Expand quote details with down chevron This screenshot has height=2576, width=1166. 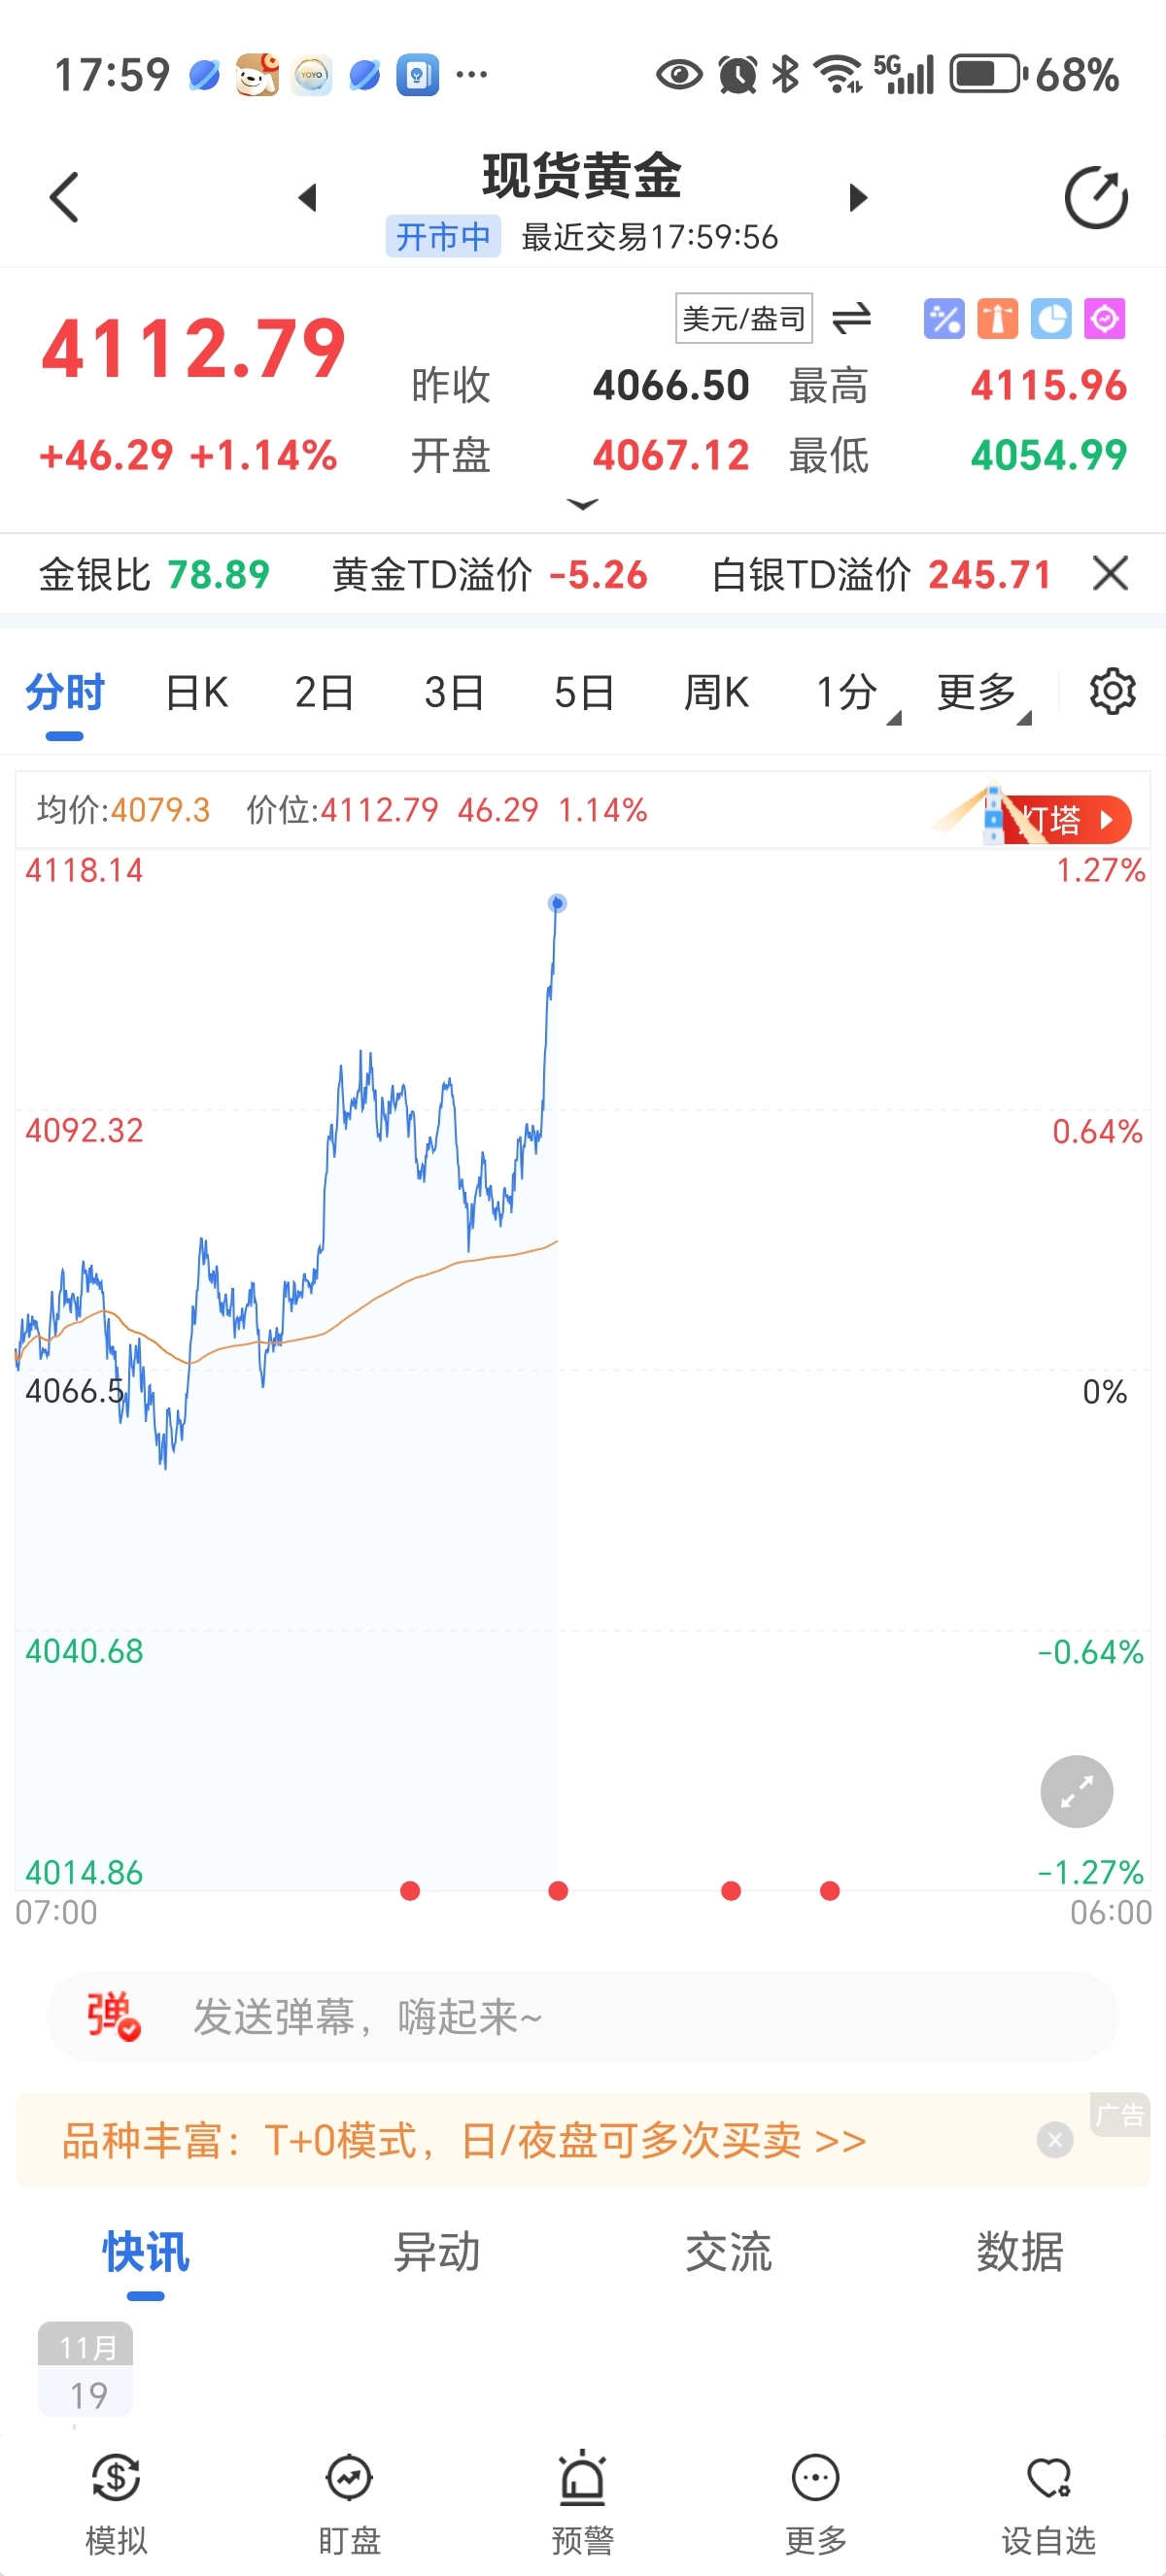pos(582,505)
